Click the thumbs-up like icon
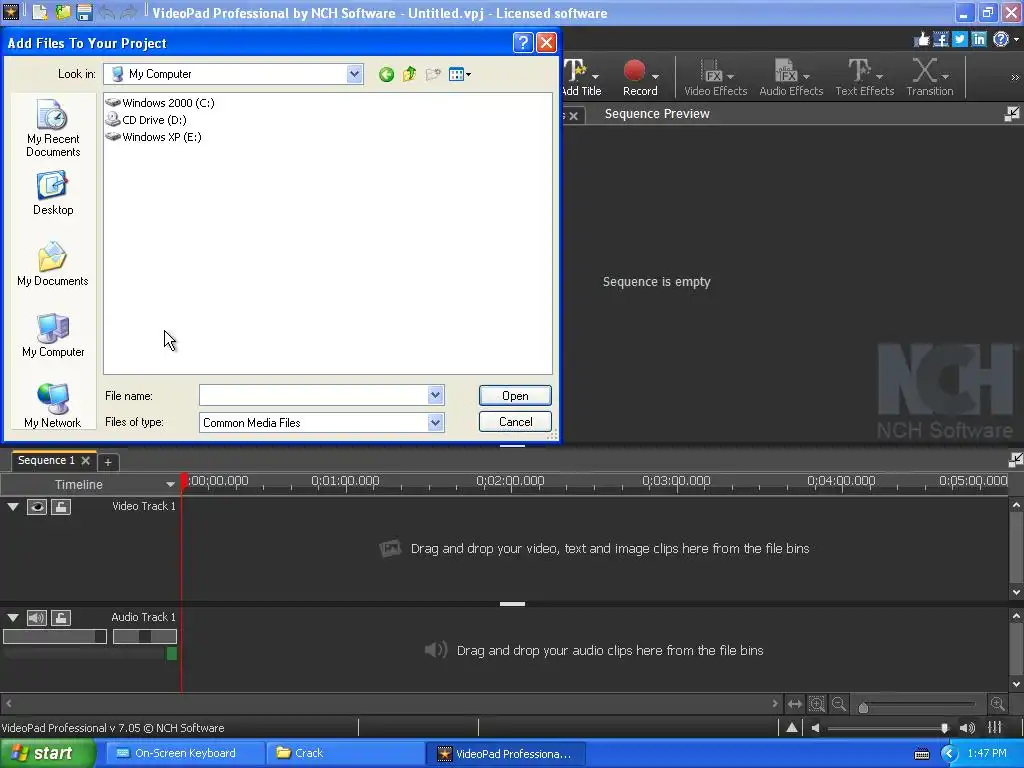Viewport: 1024px width, 768px height. 921,40
